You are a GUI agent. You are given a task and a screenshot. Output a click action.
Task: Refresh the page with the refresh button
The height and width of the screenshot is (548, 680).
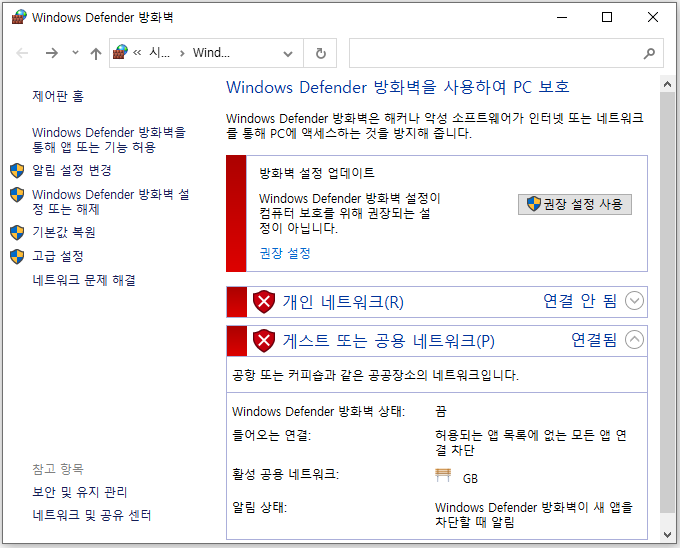(320, 53)
